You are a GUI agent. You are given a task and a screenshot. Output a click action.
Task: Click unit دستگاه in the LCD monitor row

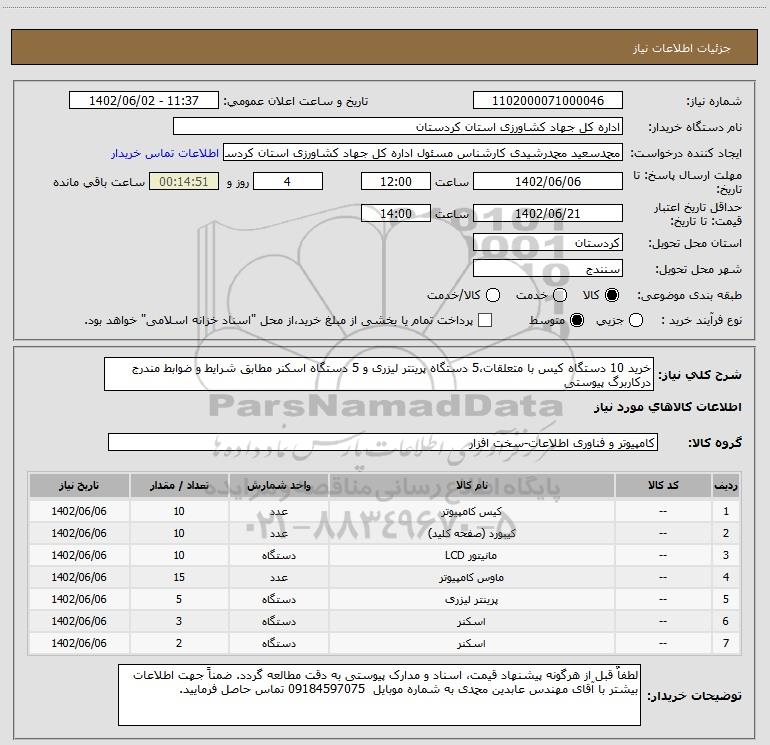pyautogui.click(x=278, y=555)
